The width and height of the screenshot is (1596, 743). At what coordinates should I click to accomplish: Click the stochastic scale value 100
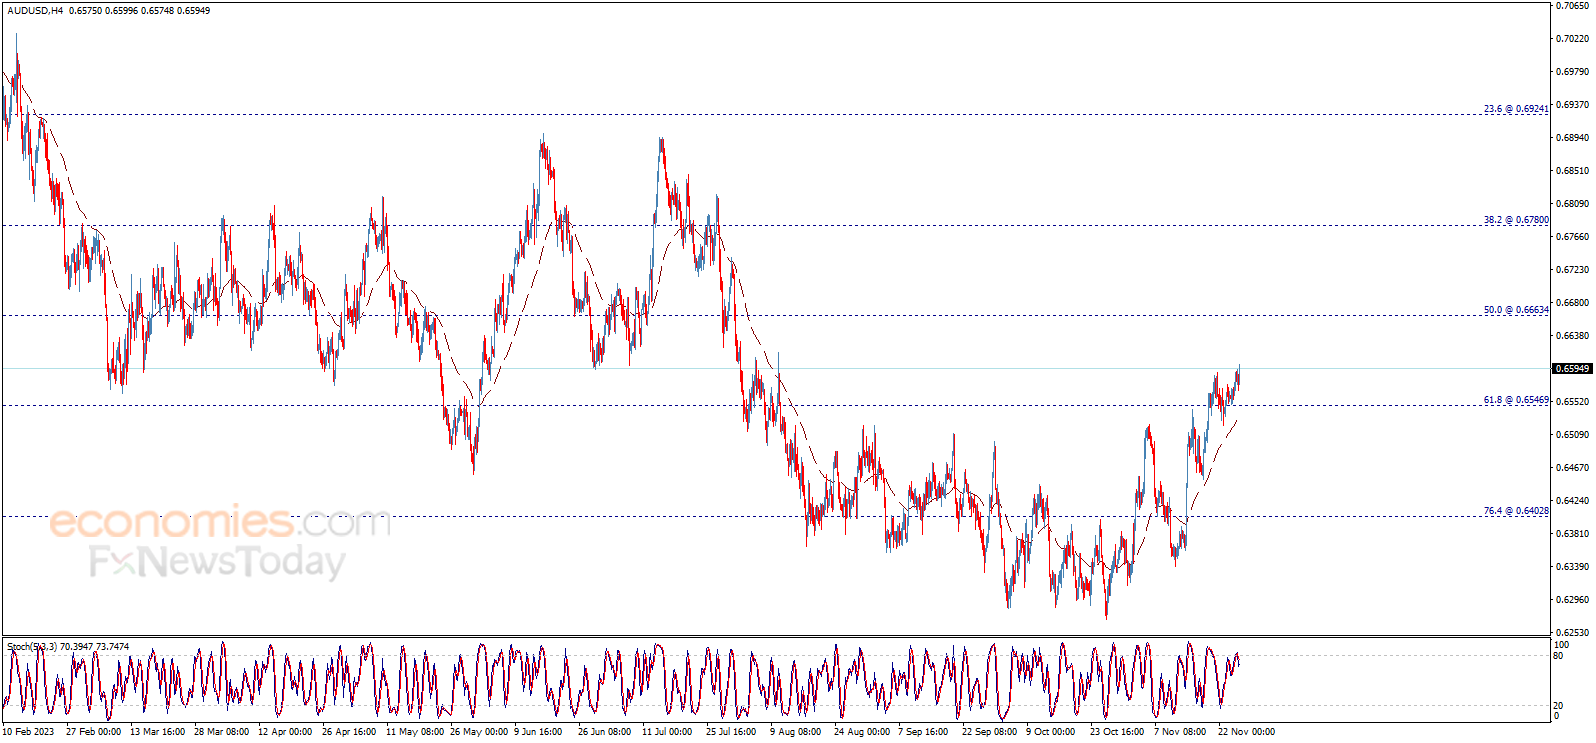(1561, 646)
